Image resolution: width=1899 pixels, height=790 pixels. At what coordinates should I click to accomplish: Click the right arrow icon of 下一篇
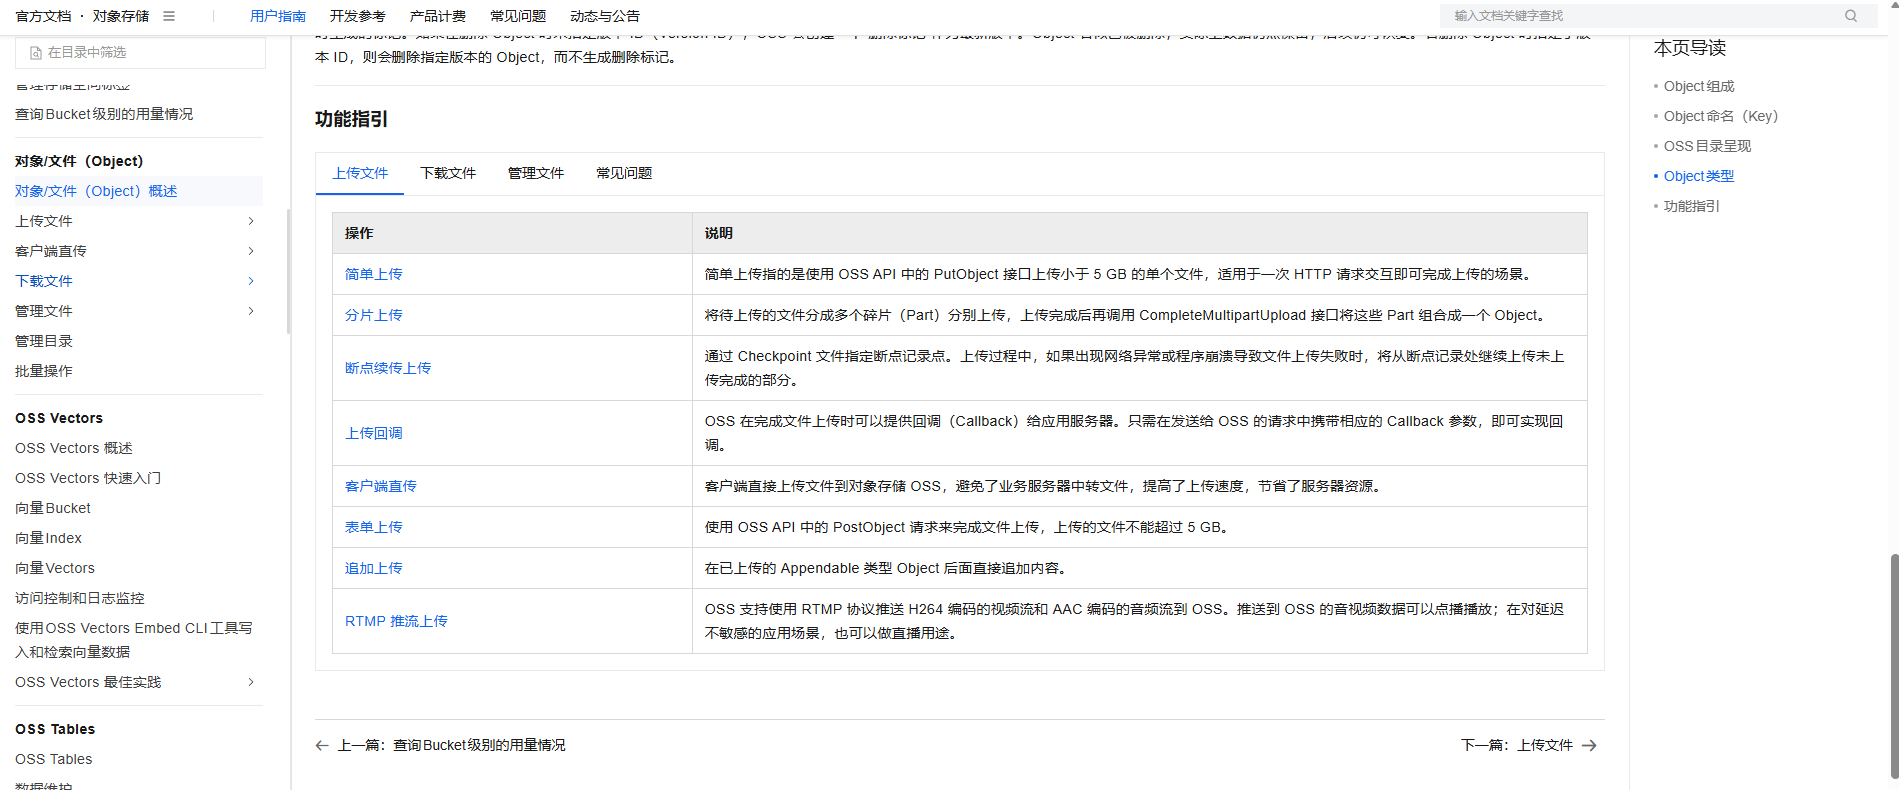[1590, 745]
